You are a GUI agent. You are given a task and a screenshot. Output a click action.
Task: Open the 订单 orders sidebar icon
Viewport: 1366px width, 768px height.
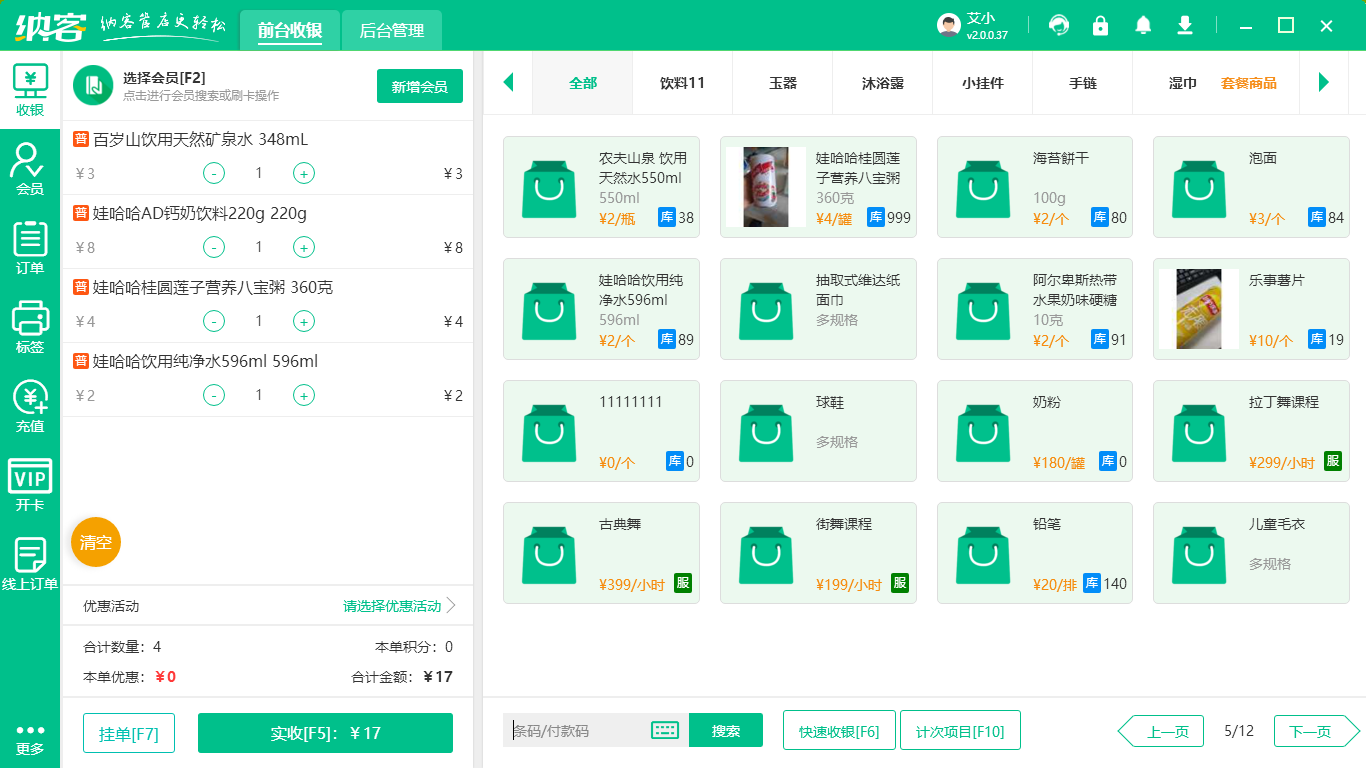coord(30,248)
